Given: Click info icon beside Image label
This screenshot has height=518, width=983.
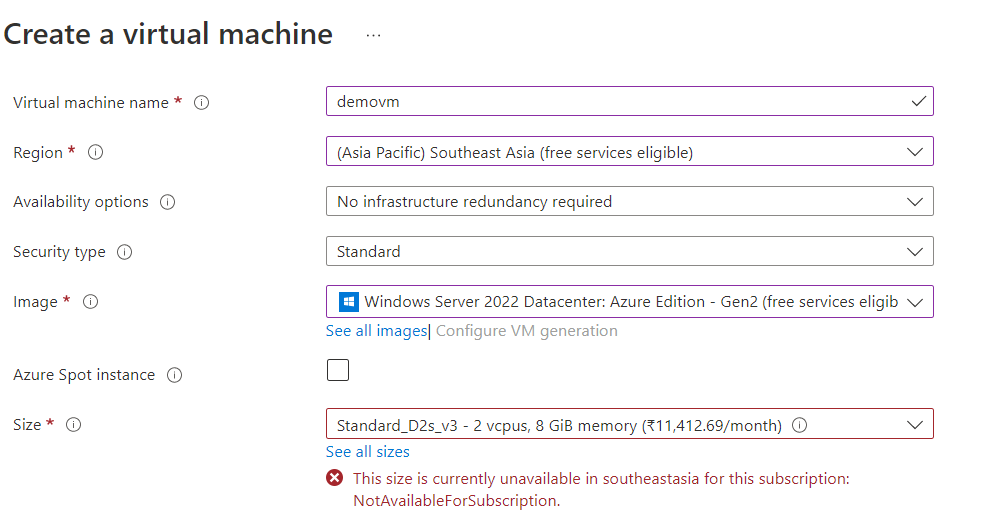Looking at the screenshot, I should (90, 302).
